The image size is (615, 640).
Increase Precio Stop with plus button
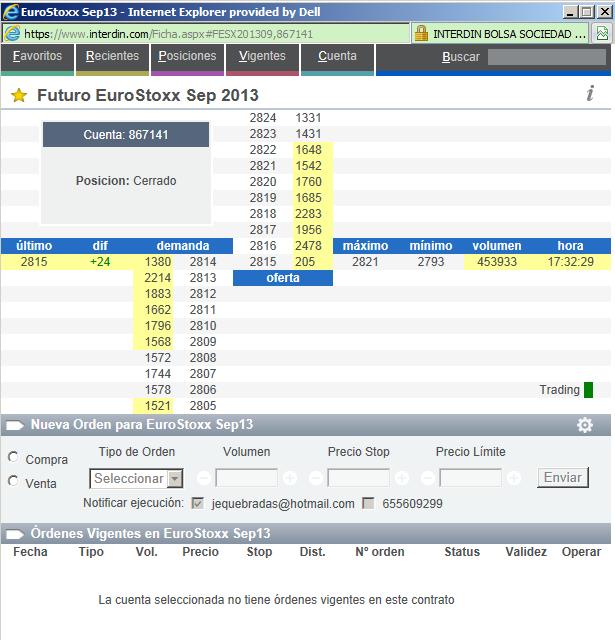[402, 478]
